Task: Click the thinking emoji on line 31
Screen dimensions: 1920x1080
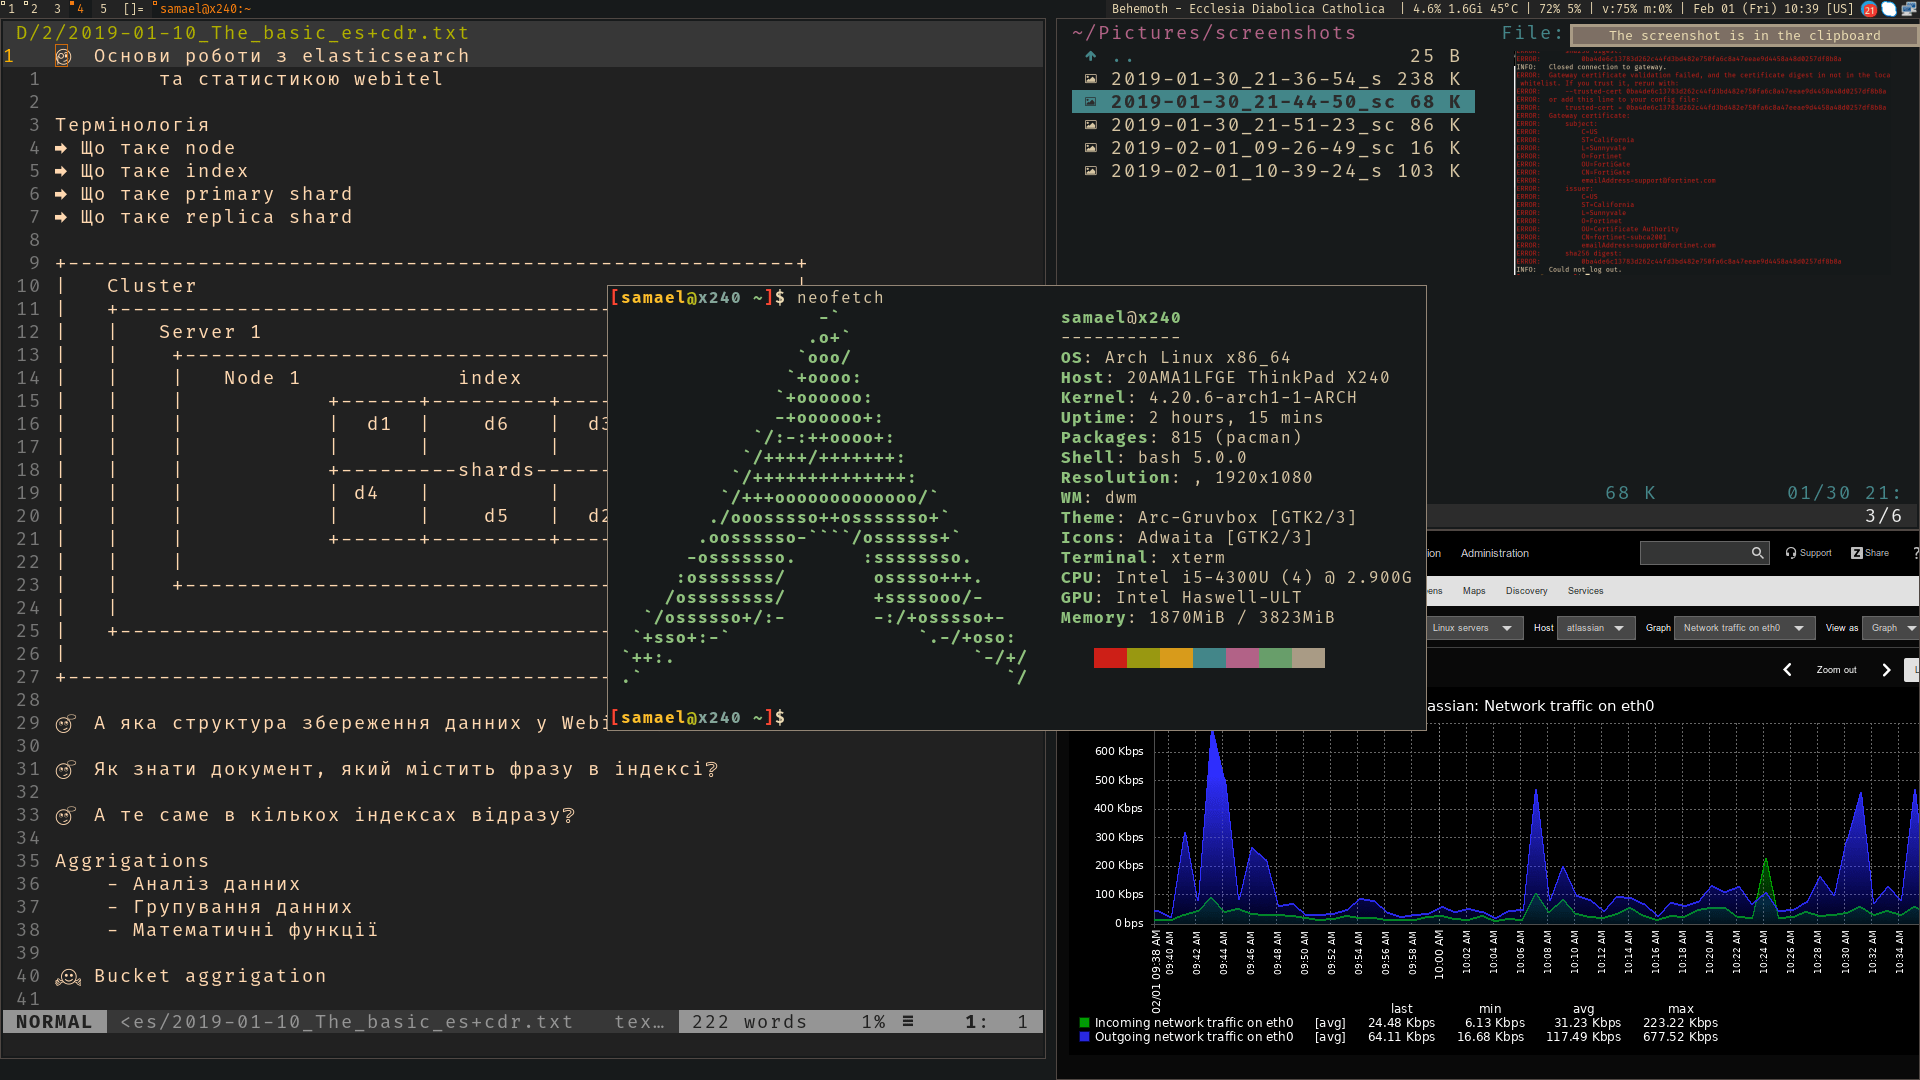Action: (x=65, y=769)
